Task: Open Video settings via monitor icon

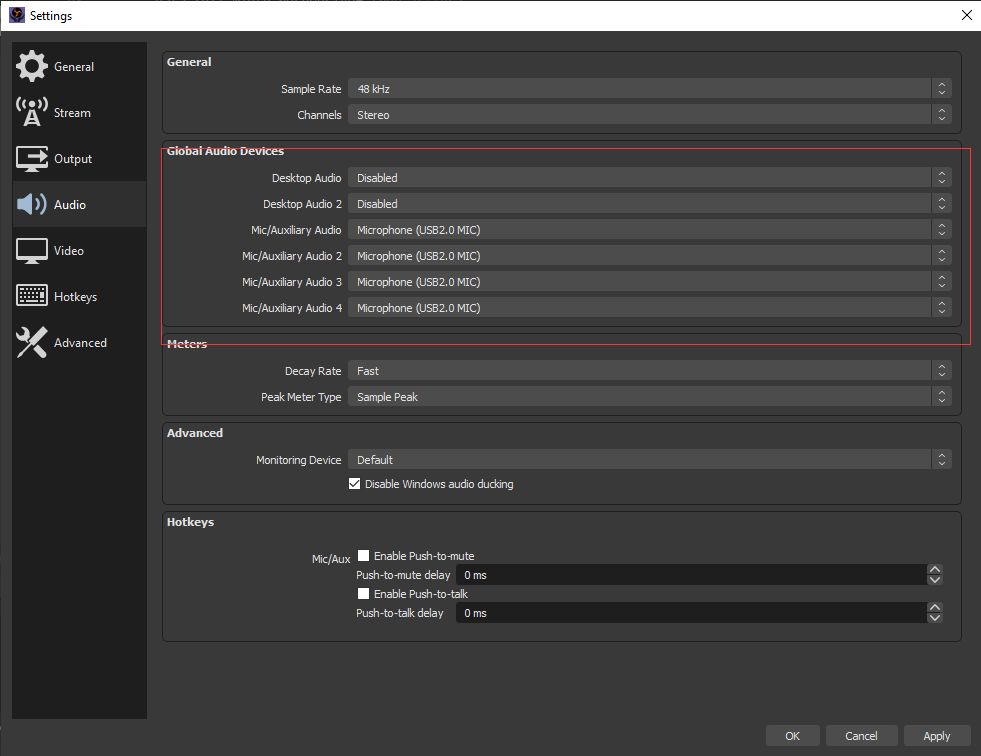Action: coord(32,251)
